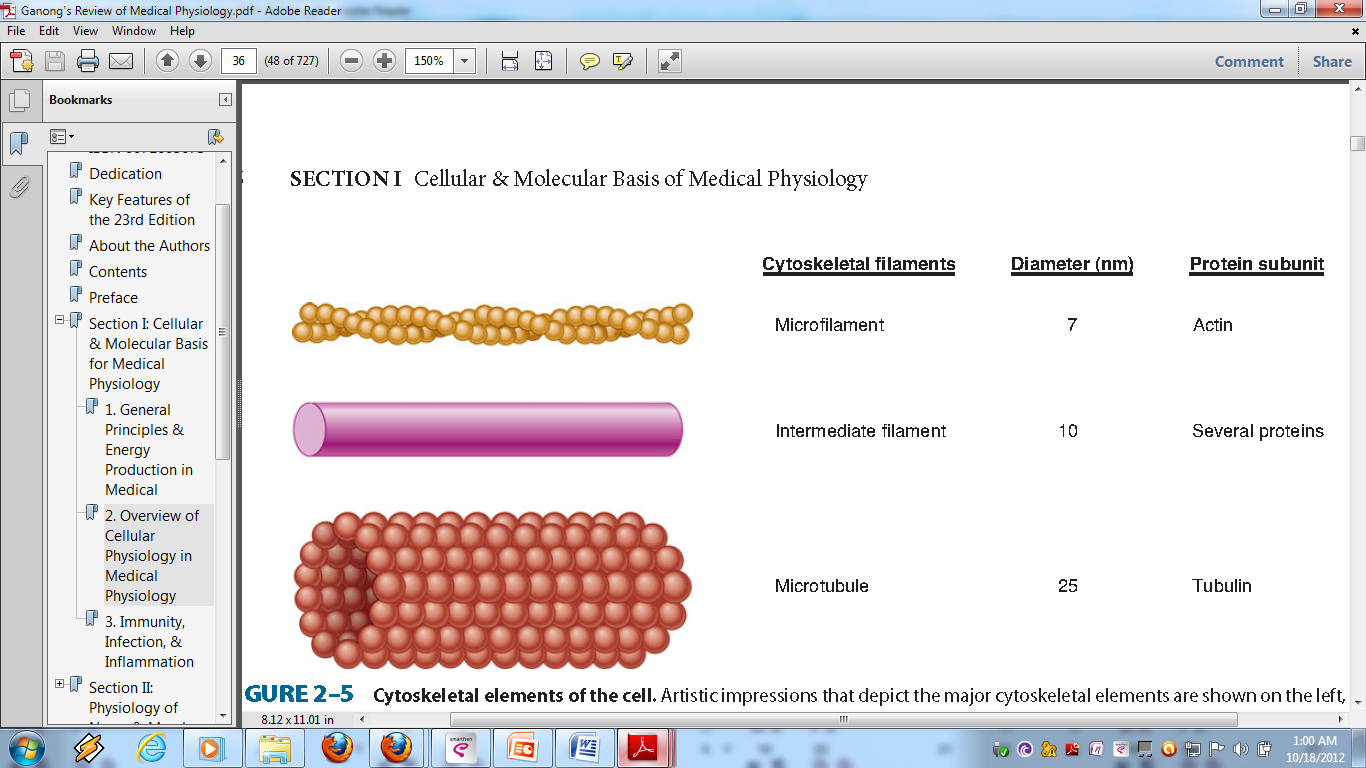Click the Bookmarks panel ribbon icon
Image resolution: width=1366 pixels, height=768 pixels.
coord(19,143)
